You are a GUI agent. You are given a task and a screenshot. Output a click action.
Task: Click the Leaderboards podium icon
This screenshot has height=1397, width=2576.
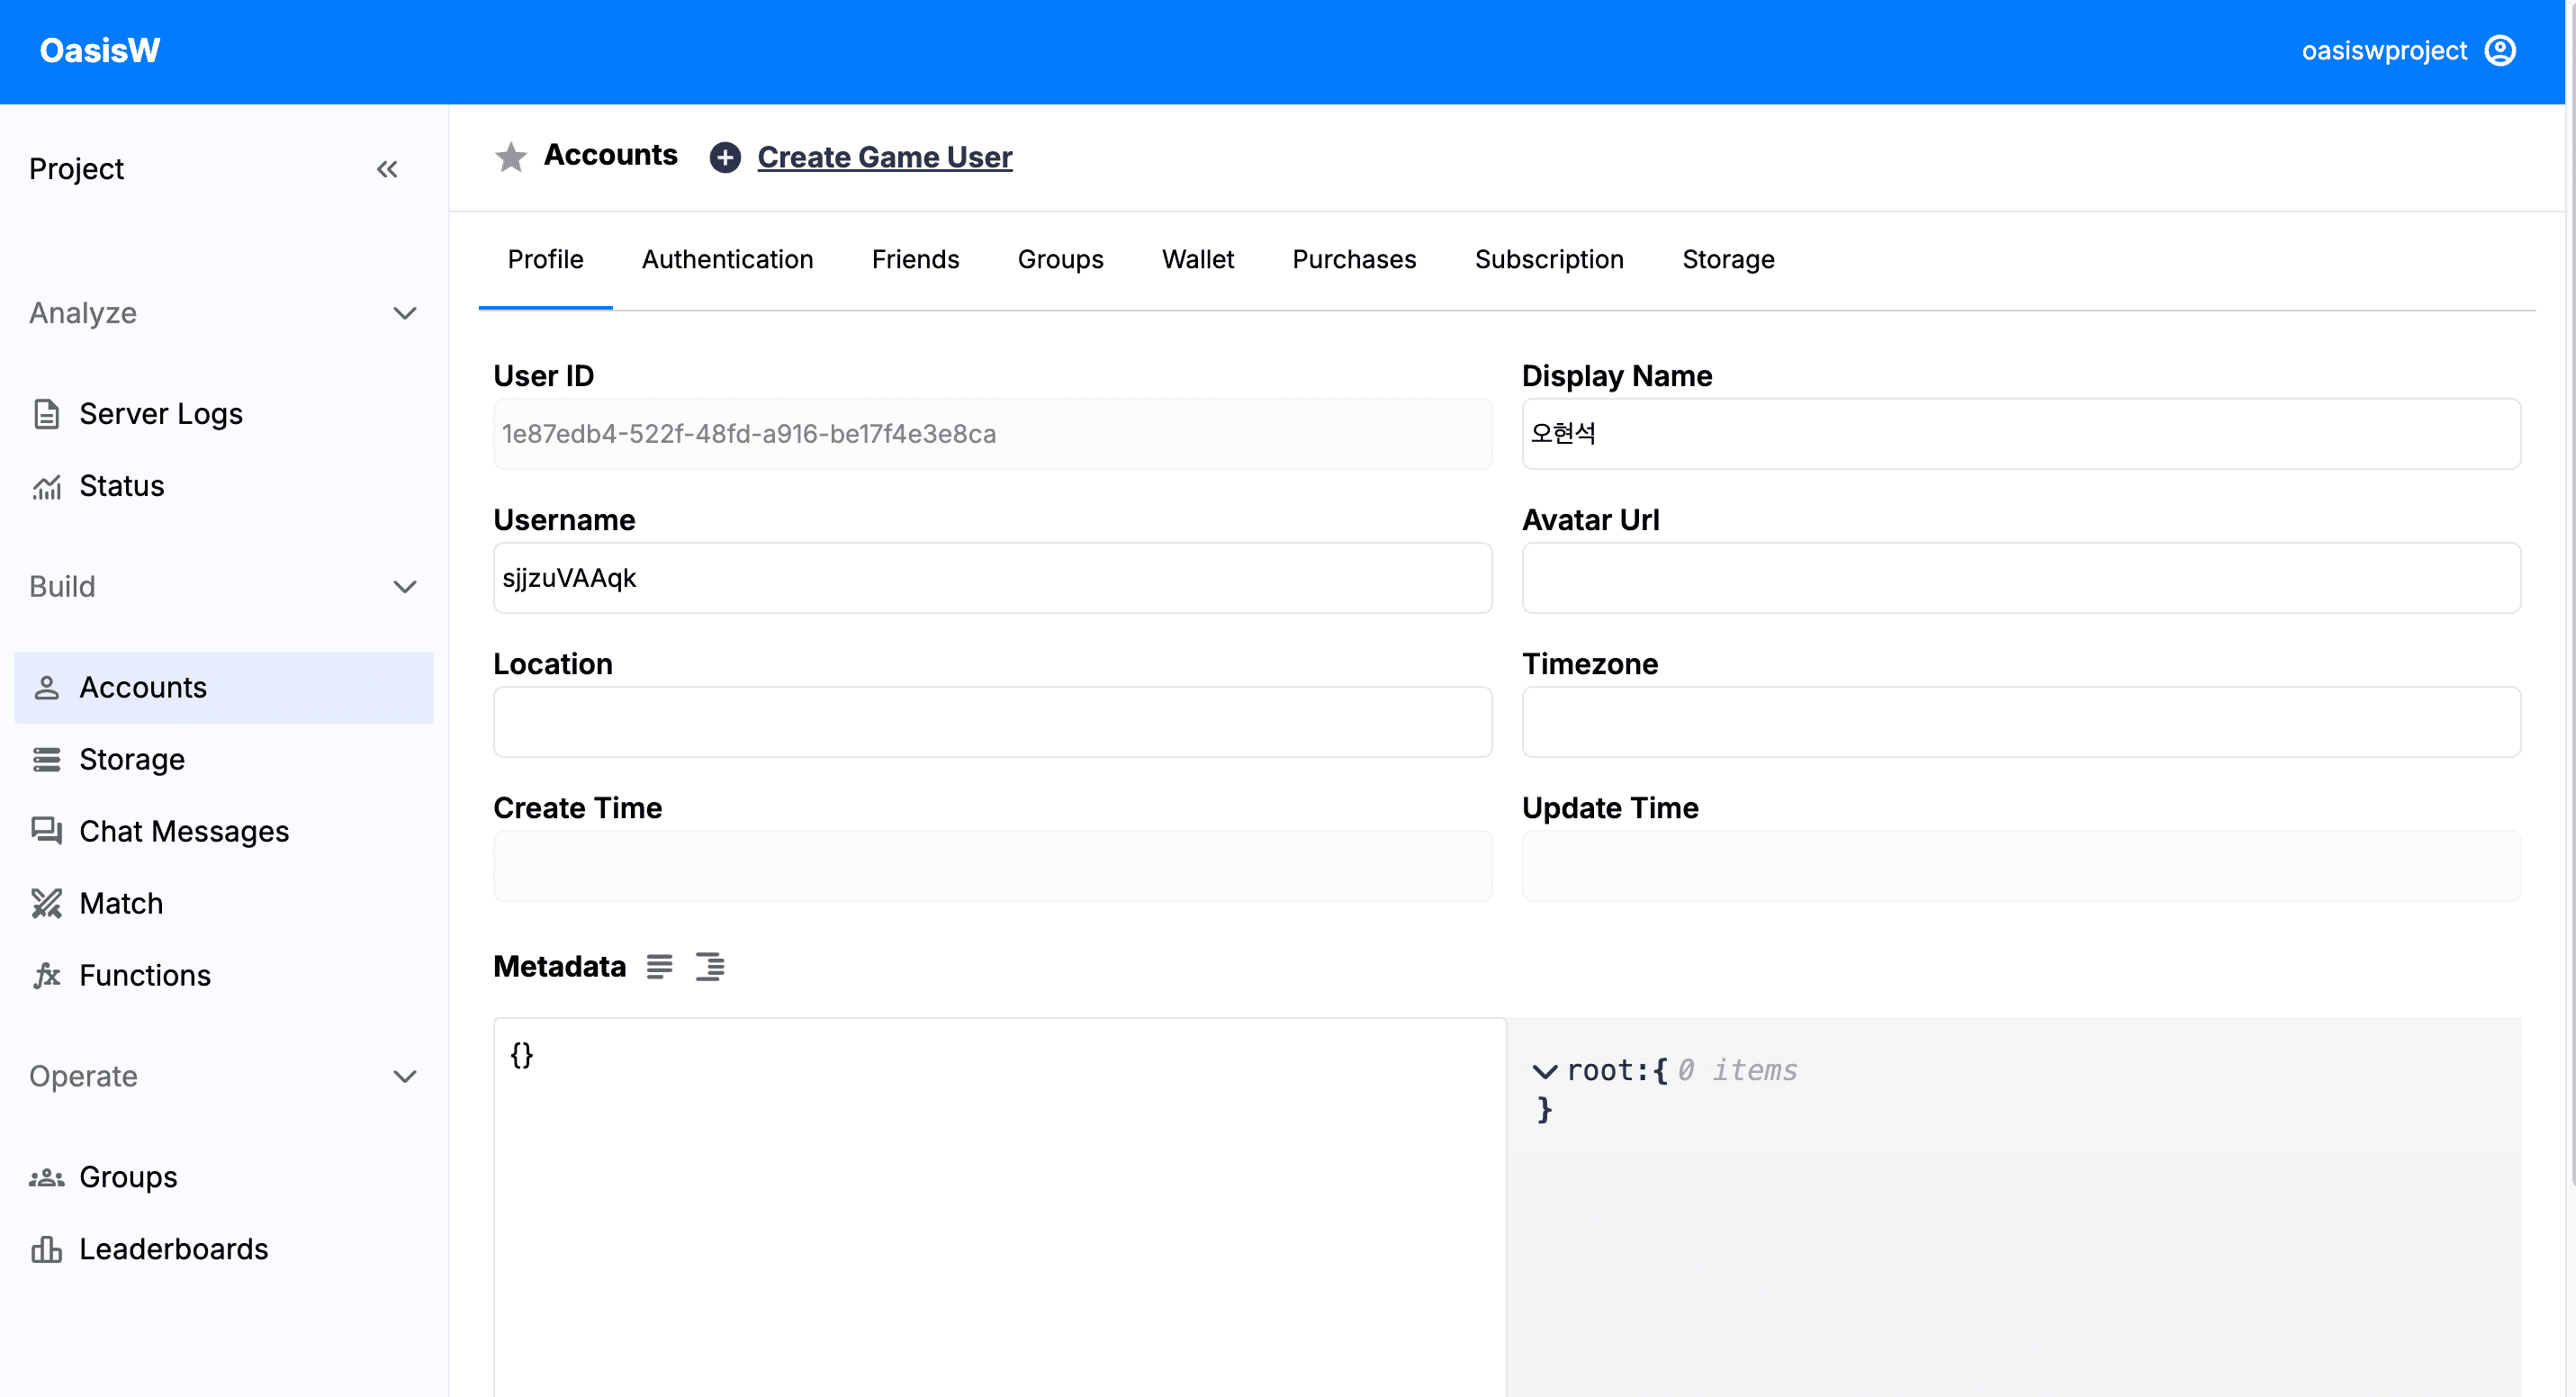(46, 1249)
